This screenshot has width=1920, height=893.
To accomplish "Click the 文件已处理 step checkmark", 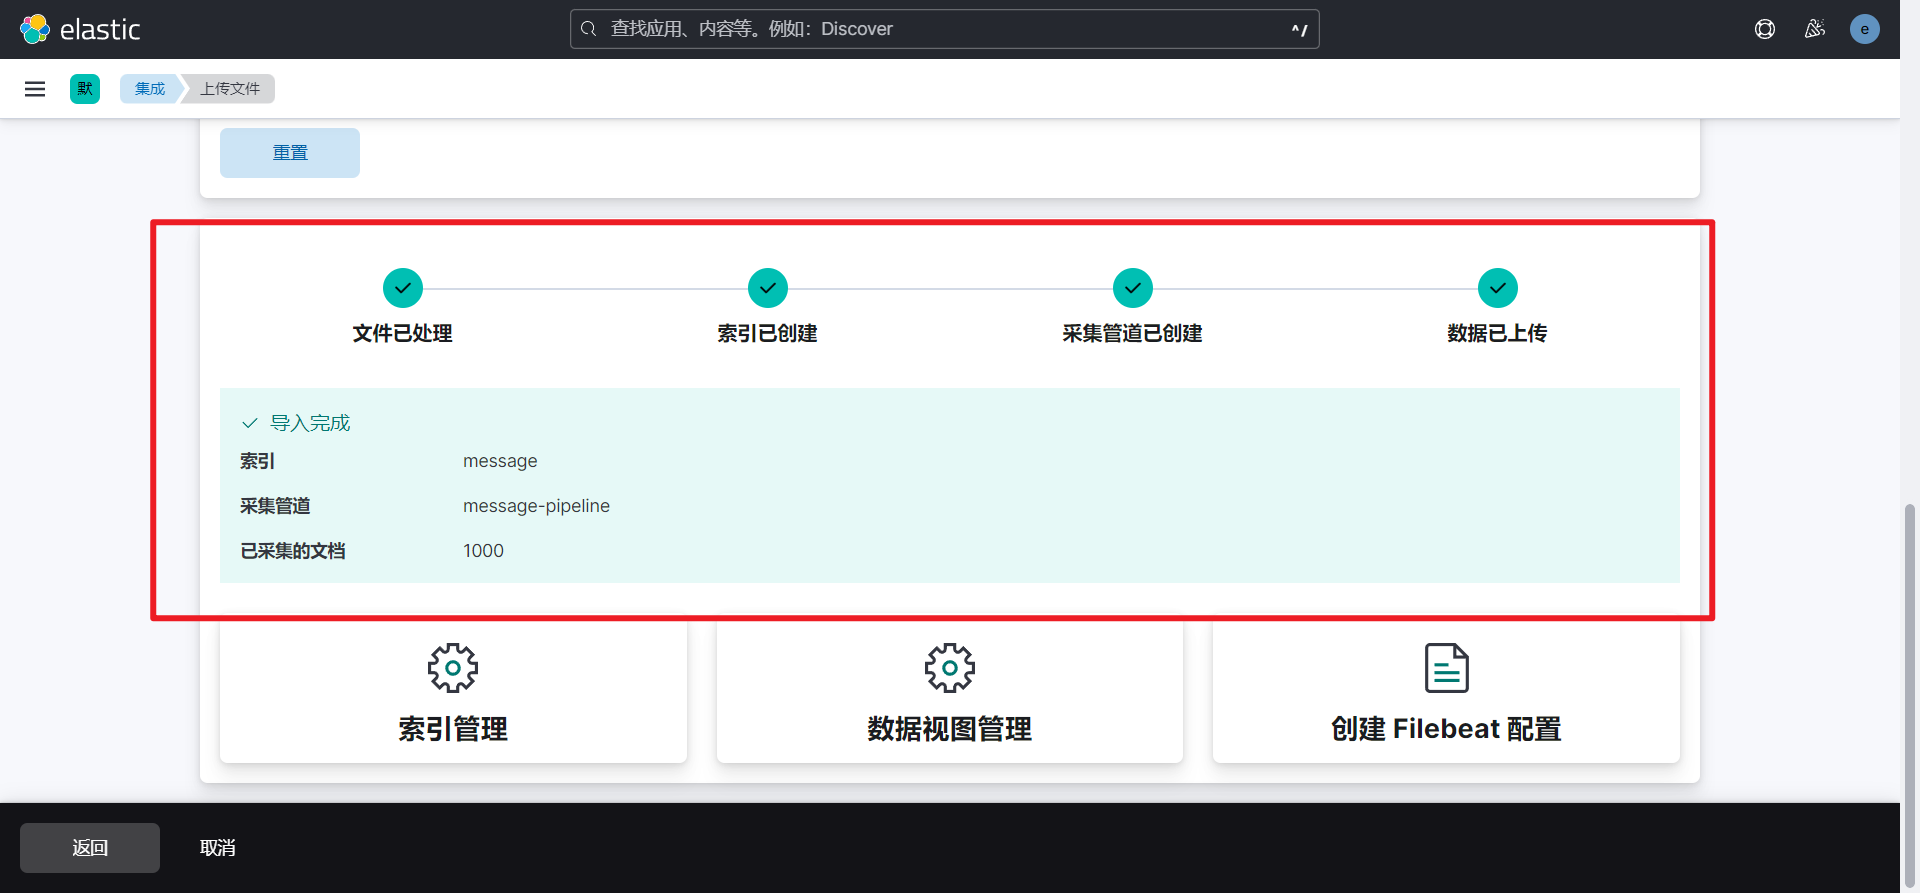I will coord(403,288).
